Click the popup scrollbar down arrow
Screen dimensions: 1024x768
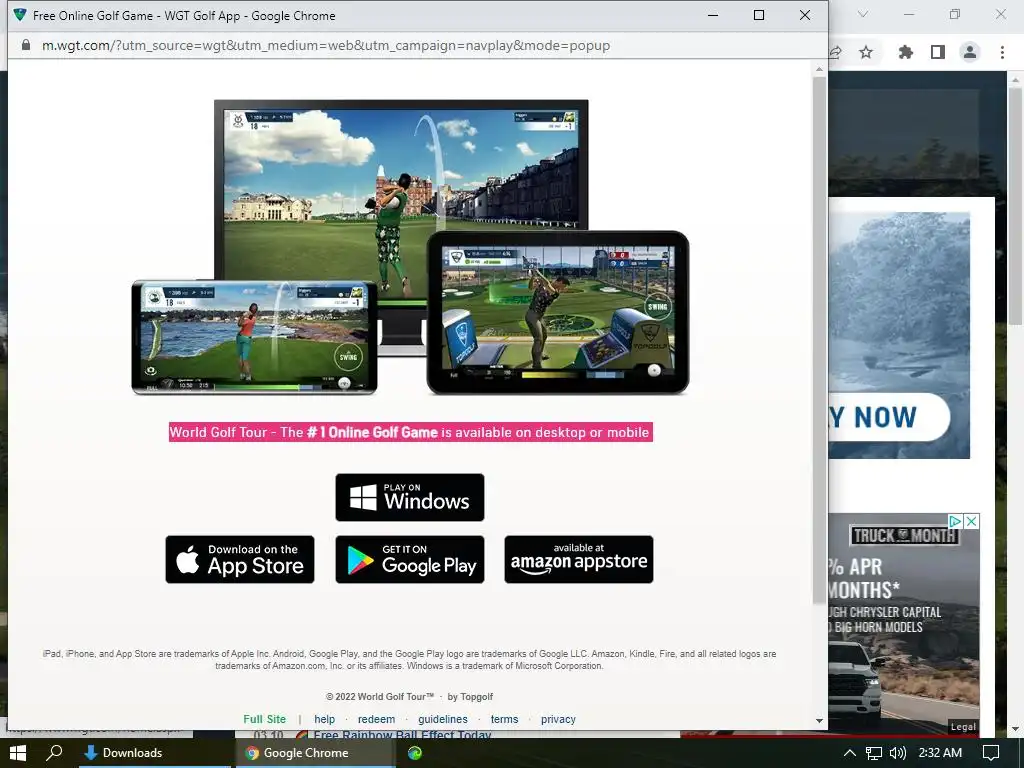click(819, 721)
